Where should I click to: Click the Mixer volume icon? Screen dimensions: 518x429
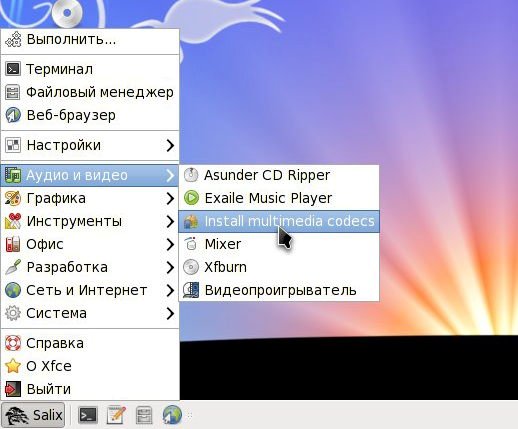click(191, 244)
